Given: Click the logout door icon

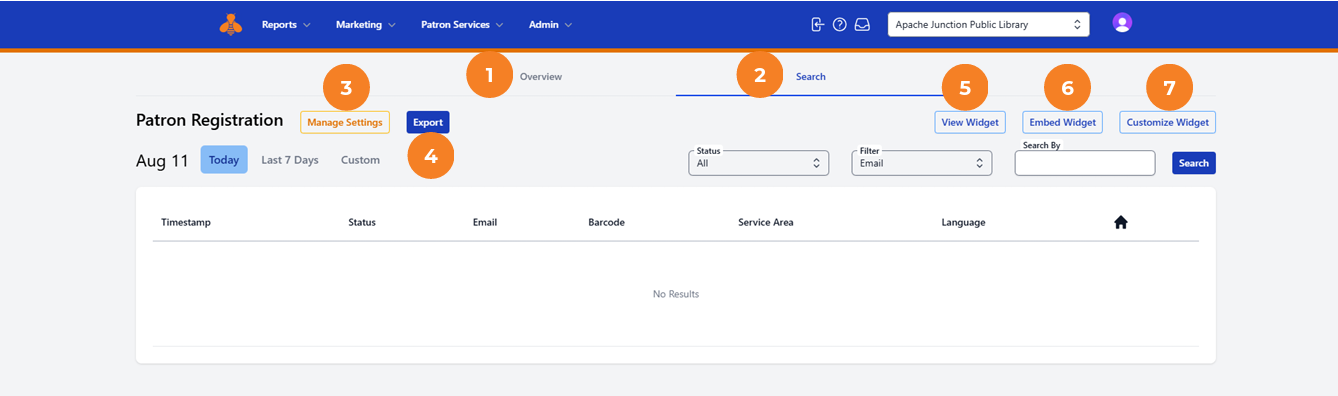Looking at the screenshot, I should tap(817, 24).
